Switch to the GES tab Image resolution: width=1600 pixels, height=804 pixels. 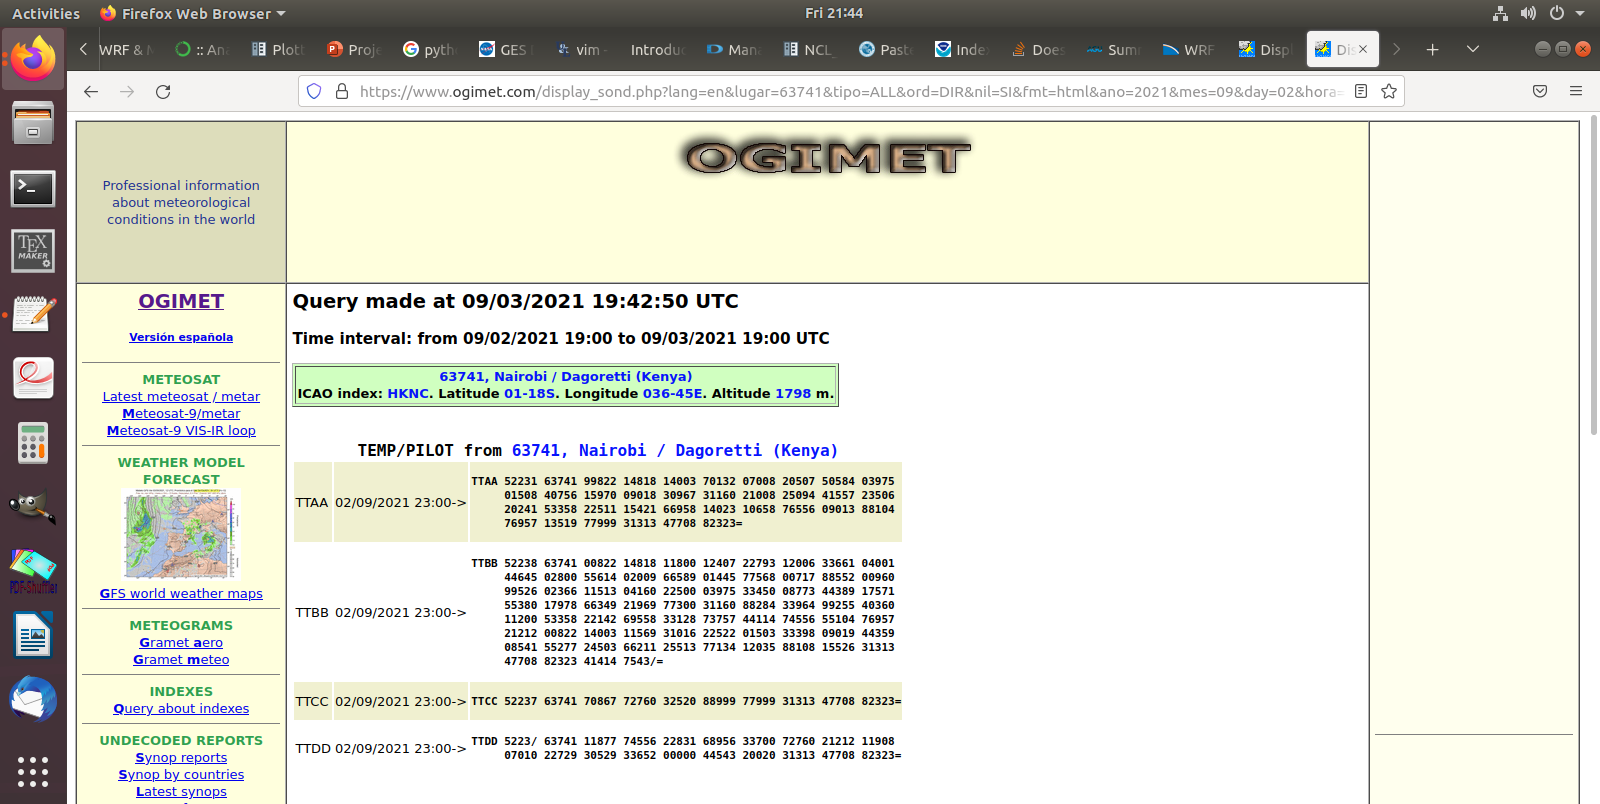[505, 49]
